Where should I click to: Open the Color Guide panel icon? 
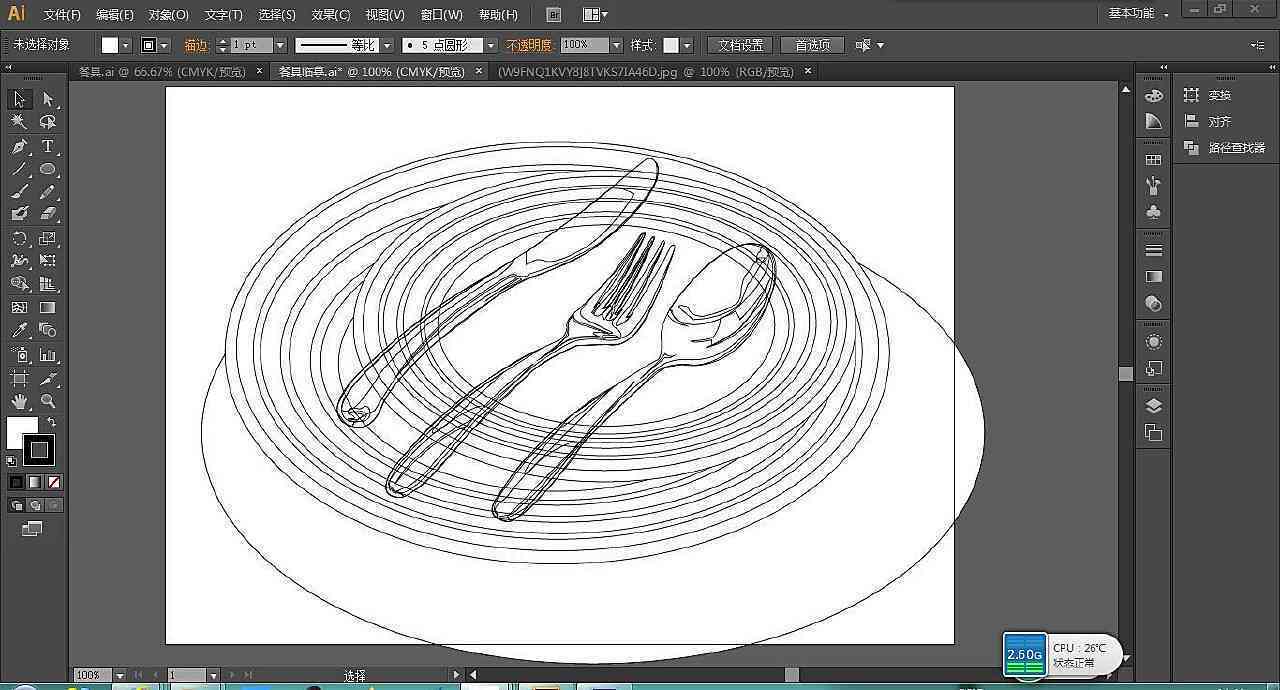point(1154,121)
